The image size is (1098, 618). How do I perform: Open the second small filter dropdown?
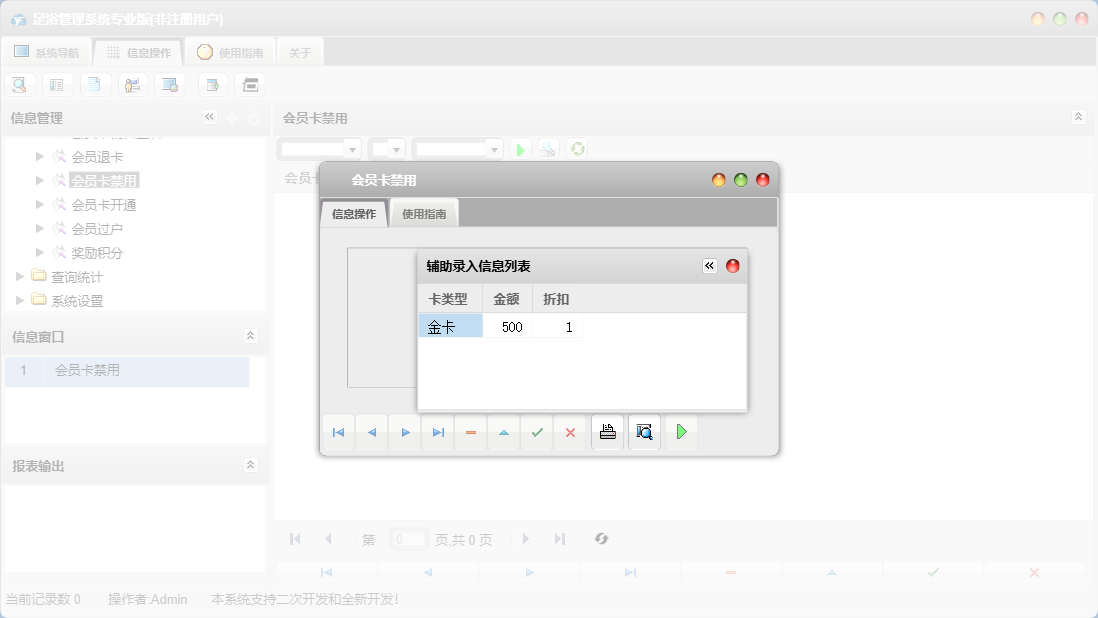(x=396, y=149)
